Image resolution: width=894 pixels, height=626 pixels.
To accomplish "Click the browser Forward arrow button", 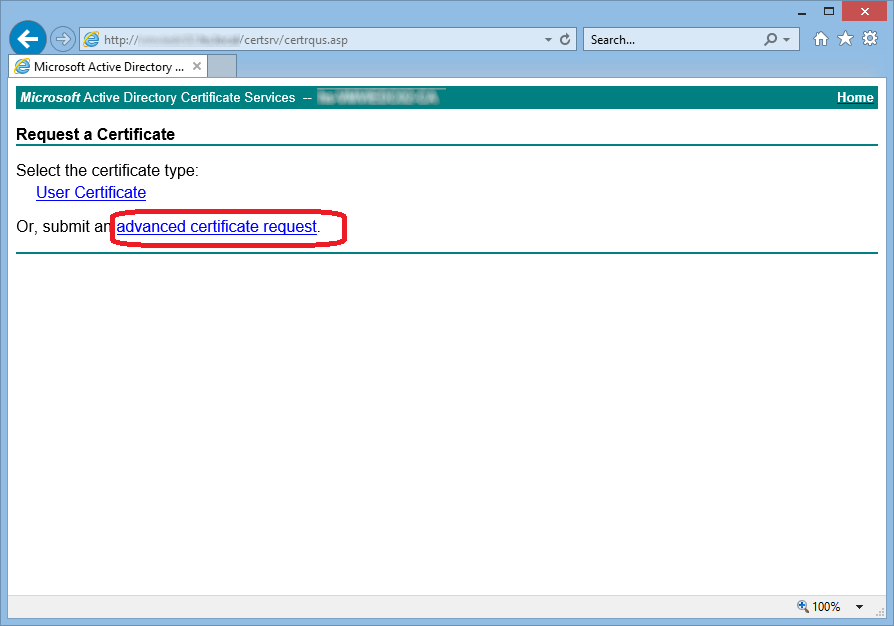I will (63, 39).
